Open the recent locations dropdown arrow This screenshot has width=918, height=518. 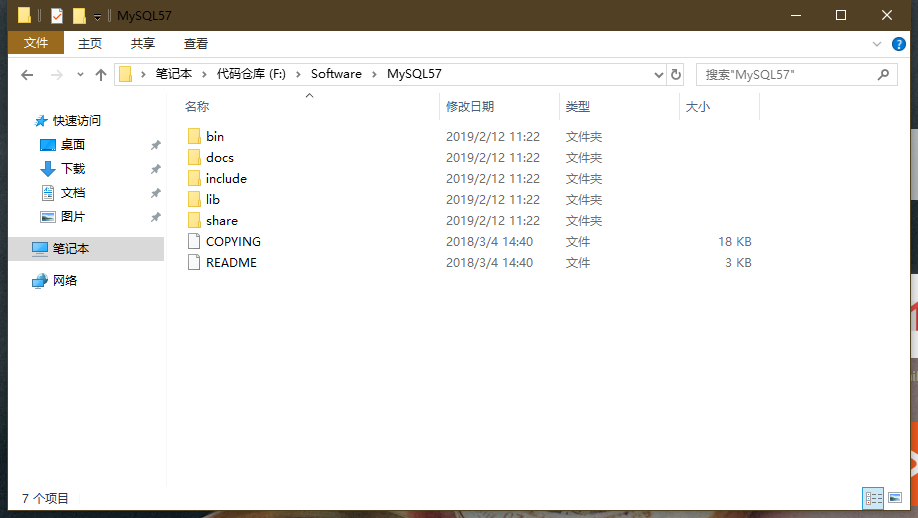tap(80, 75)
